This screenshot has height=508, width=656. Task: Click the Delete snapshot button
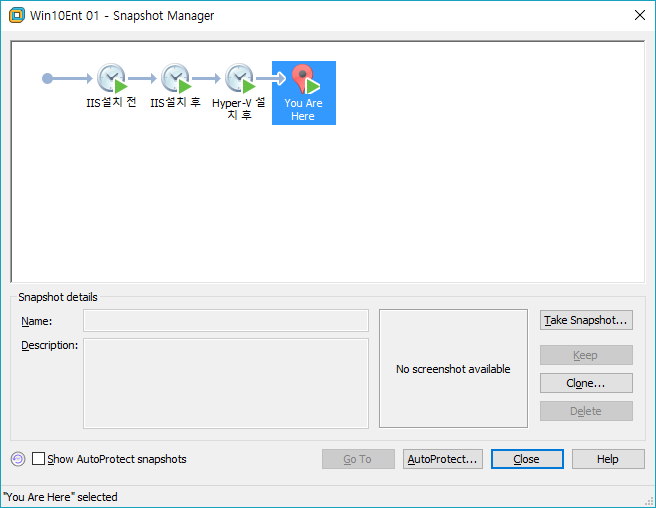(586, 411)
